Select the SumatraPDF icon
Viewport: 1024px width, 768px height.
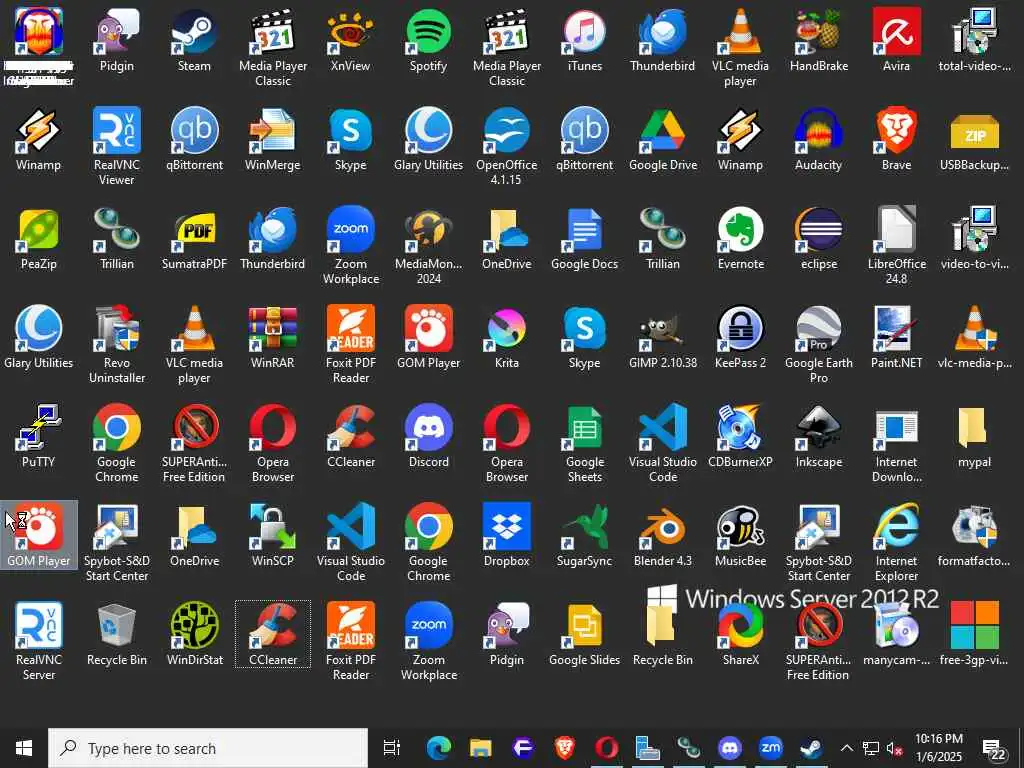pyautogui.click(x=194, y=239)
